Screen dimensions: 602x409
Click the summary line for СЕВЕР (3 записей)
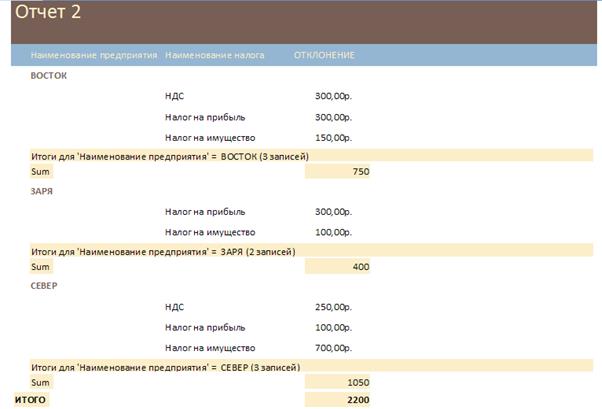coord(311,367)
